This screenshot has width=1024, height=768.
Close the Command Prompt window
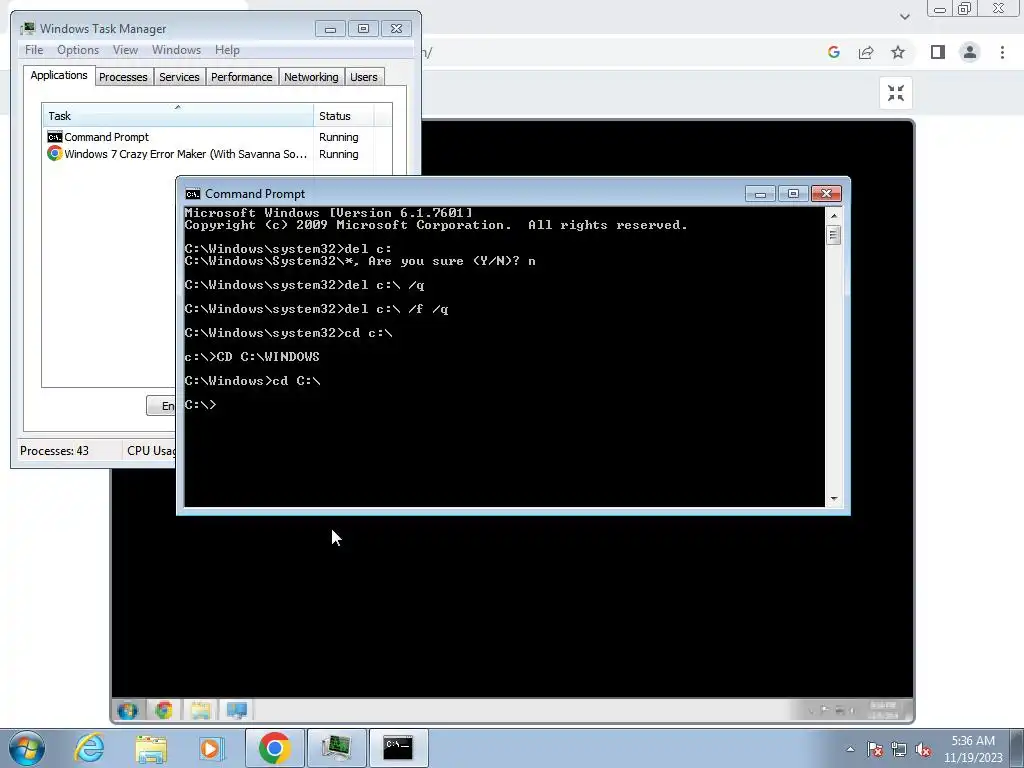coord(826,193)
